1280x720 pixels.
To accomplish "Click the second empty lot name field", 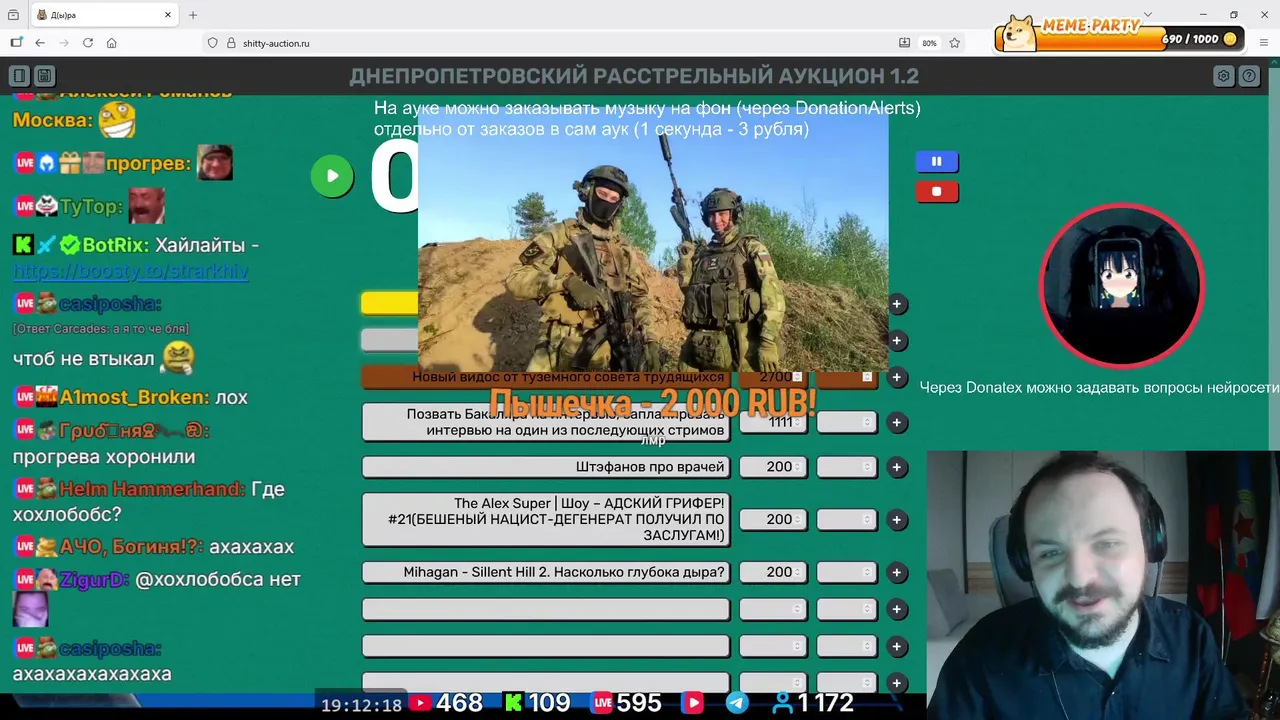I will point(546,646).
